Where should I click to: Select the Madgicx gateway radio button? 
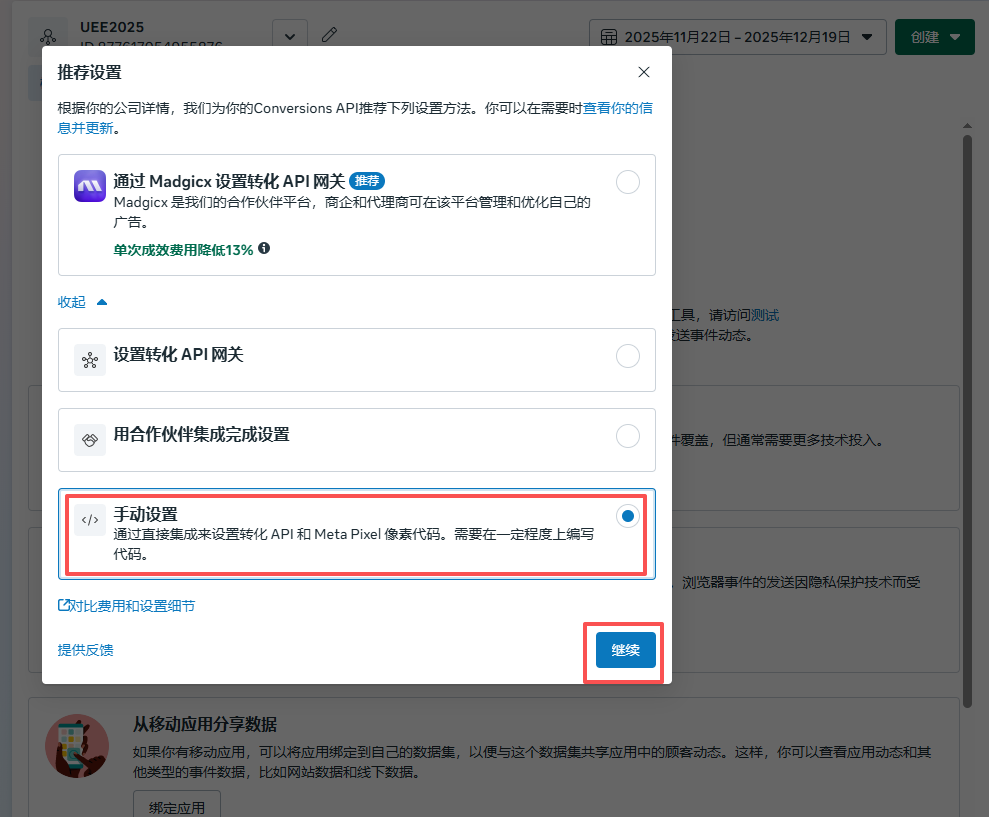click(x=627, y=182)
